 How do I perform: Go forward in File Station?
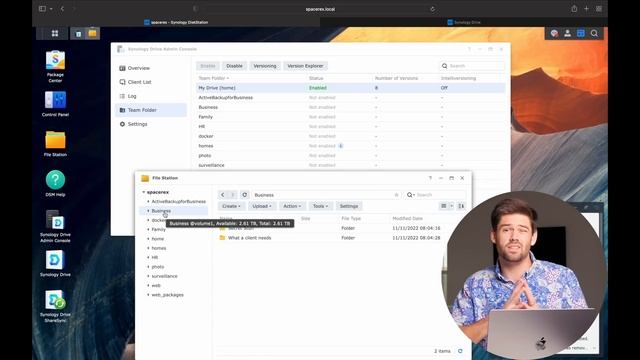232,195
